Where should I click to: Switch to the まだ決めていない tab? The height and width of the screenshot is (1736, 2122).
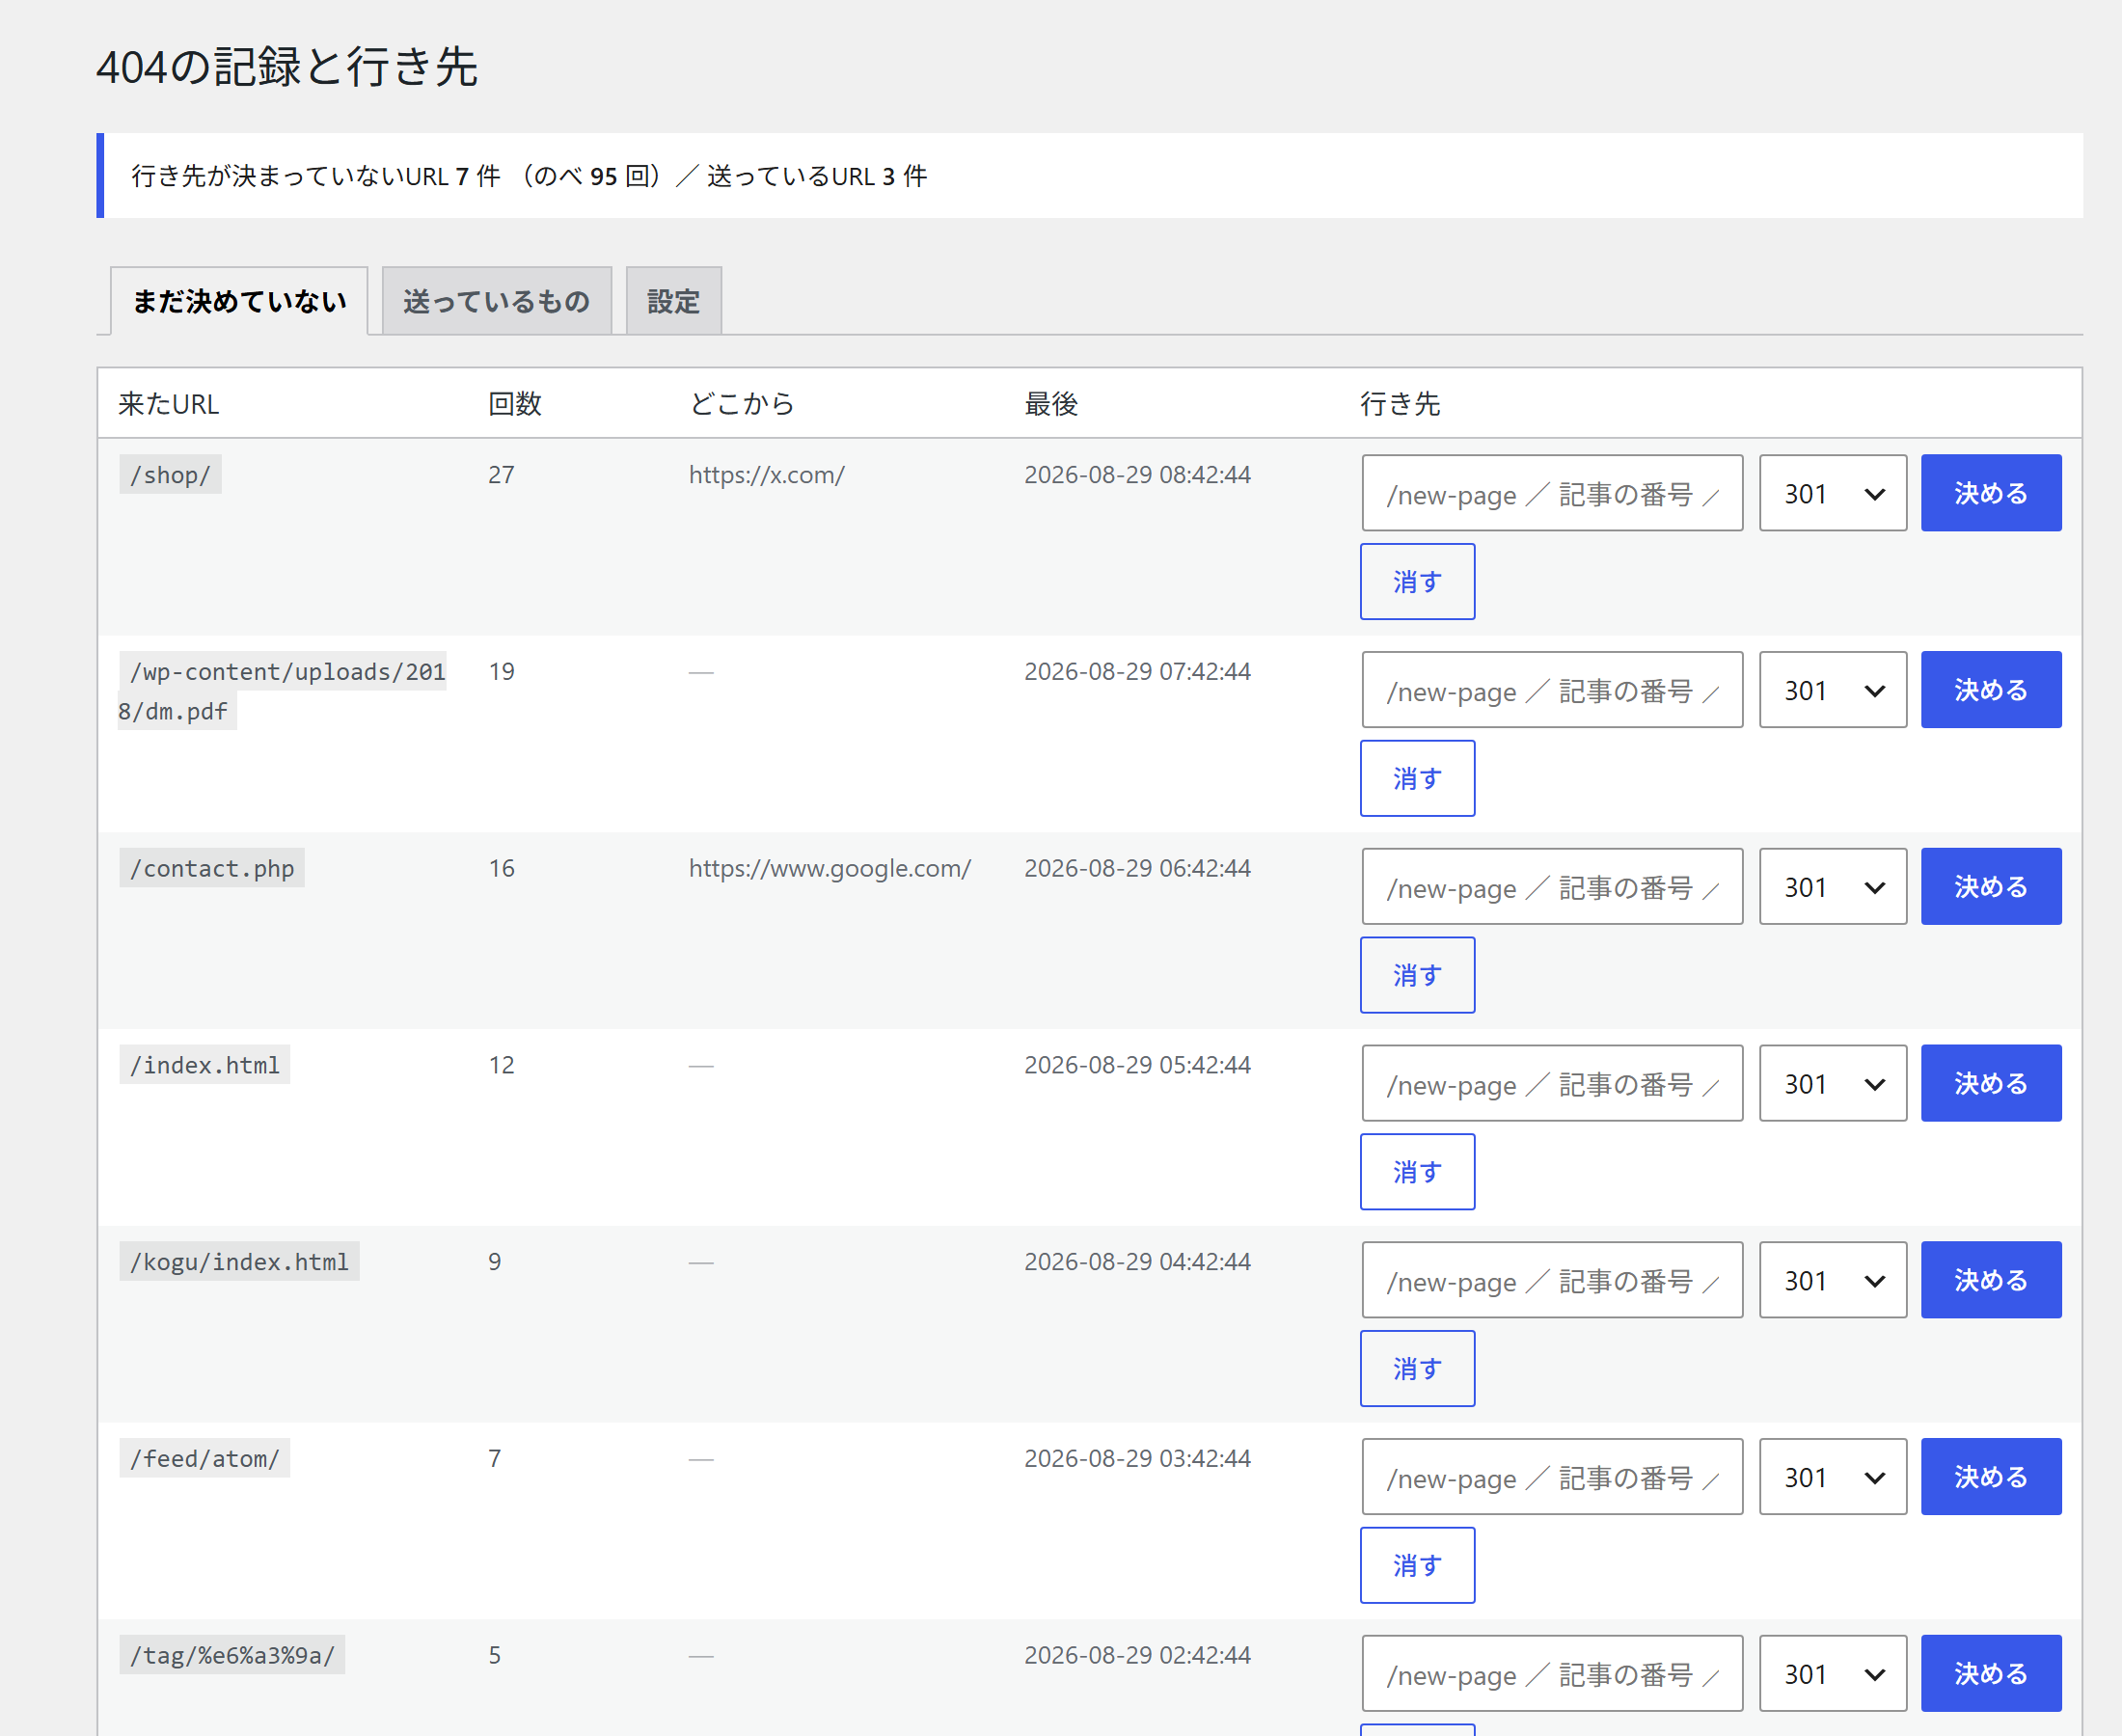tap(239, 301)
